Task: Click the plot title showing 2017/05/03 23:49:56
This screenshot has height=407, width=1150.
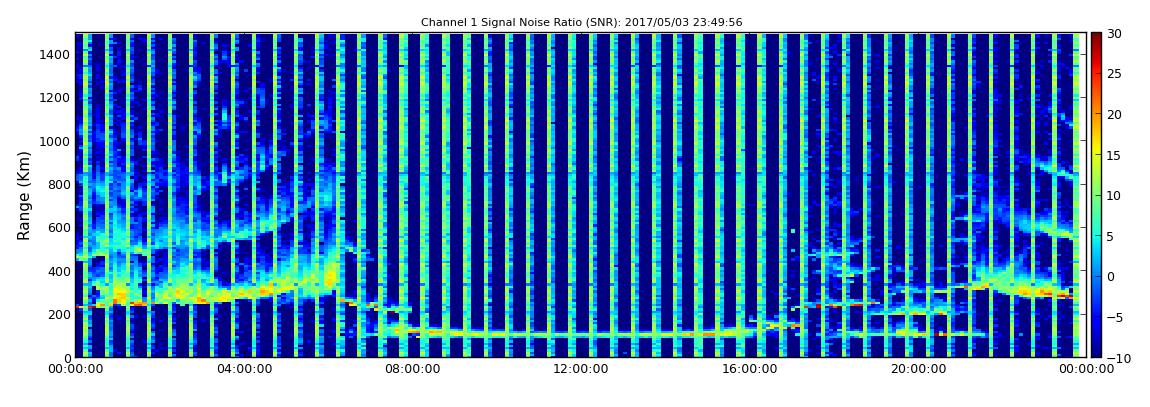Action: point(582,22)
